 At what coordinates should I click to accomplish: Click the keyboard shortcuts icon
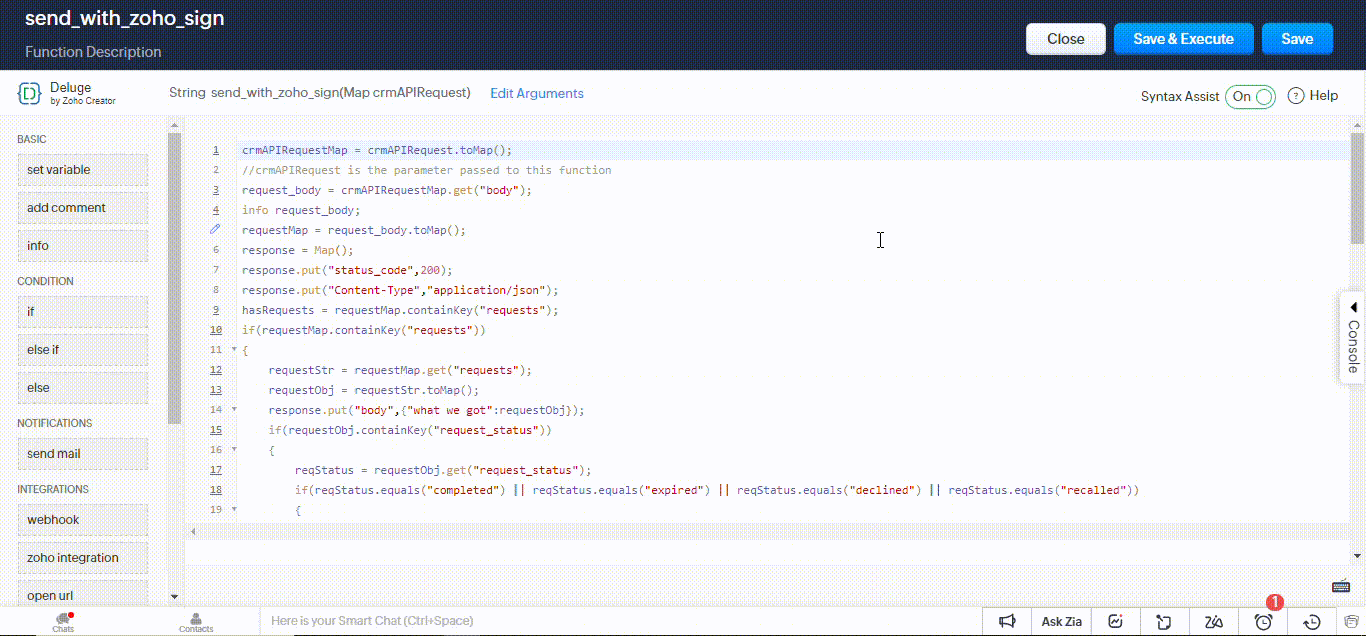[1341, 587]
